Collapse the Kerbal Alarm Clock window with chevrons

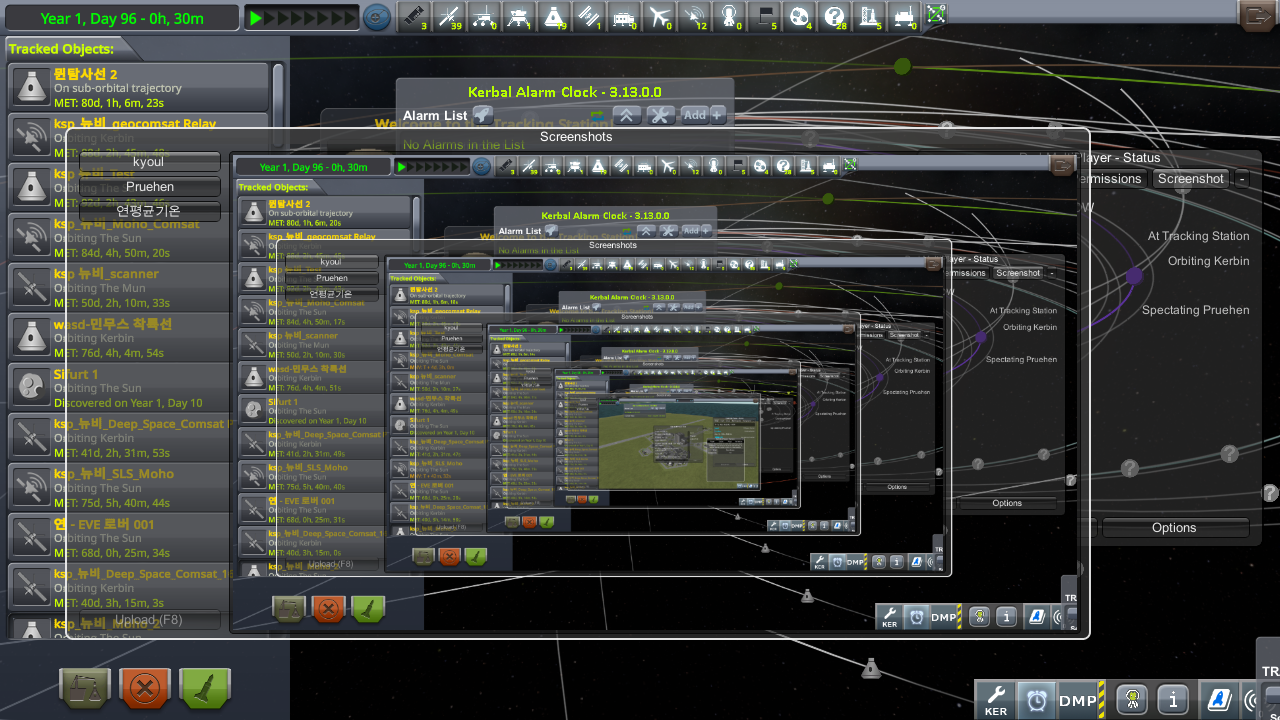pyautogui.click(x=627, y=115)
